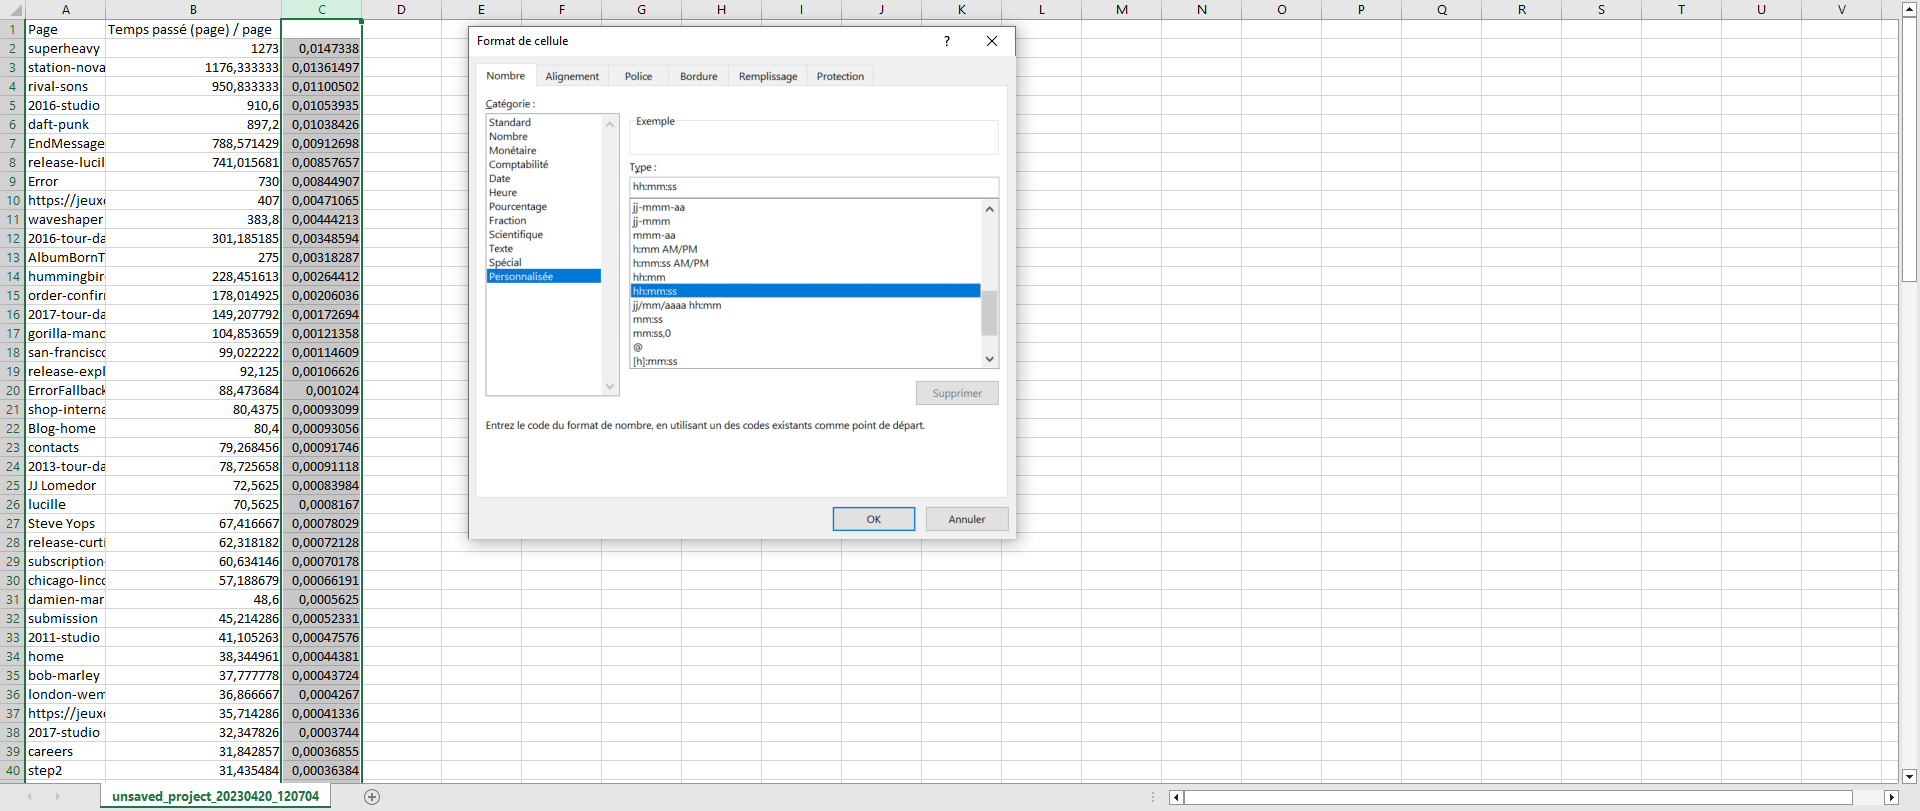This screenshot has height=811, width=1920.
Task: Click the worksheet vertical scroll down arrow
Action: coord(1909,776)
